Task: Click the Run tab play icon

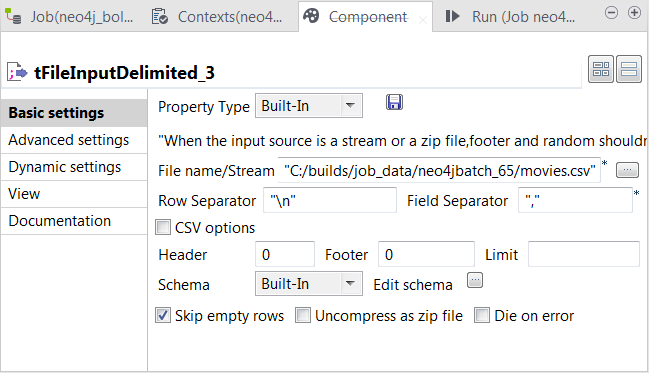Action: click(452, 17)
